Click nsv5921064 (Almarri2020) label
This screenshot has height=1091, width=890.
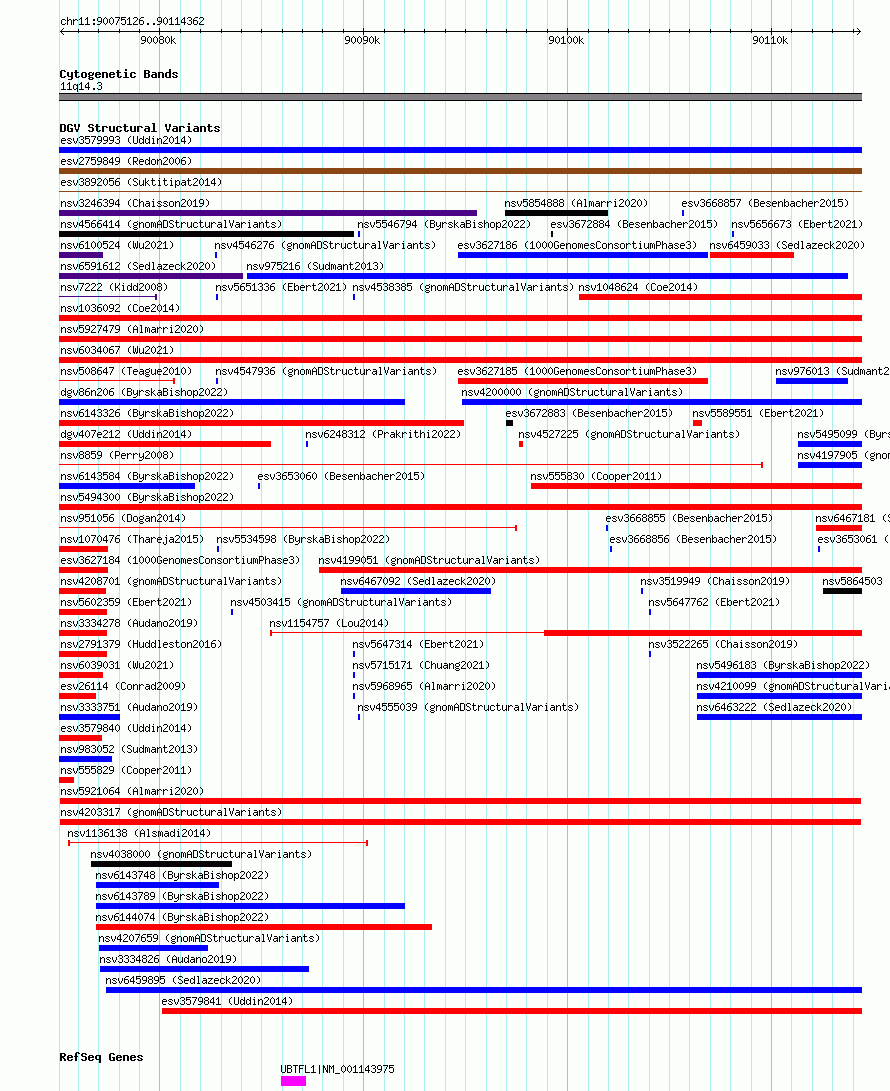(132, 790)
